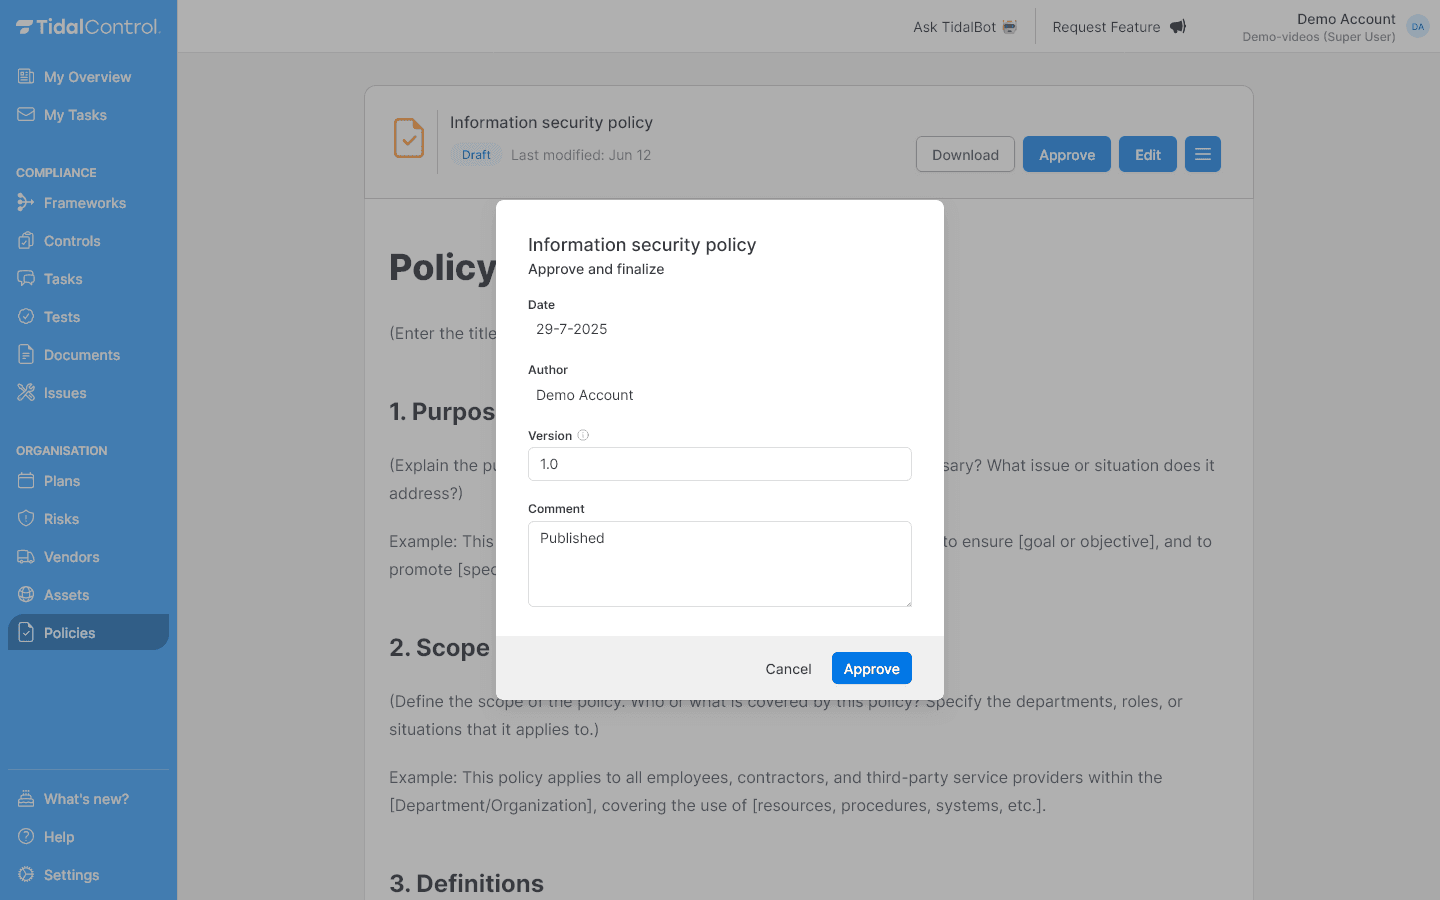Screen dimensions: 1440x900
Task: Click the Vendors icon in the sidebar
Action: tap(24, 557)
